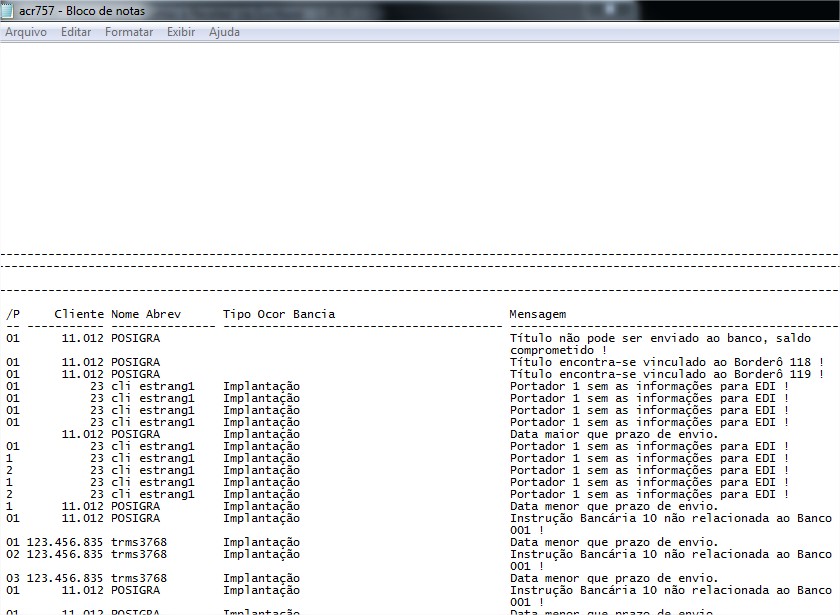The image size is (840, 615).
Task: Open the Formatar menu
Action: point(129,32)
